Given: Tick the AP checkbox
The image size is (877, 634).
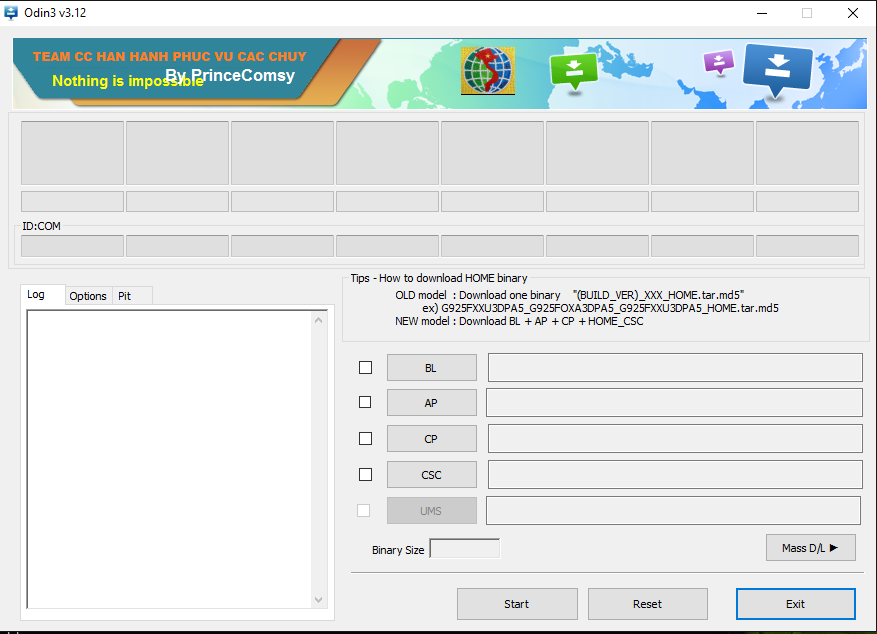Looking at the screenshot, I should click(365, 402).
